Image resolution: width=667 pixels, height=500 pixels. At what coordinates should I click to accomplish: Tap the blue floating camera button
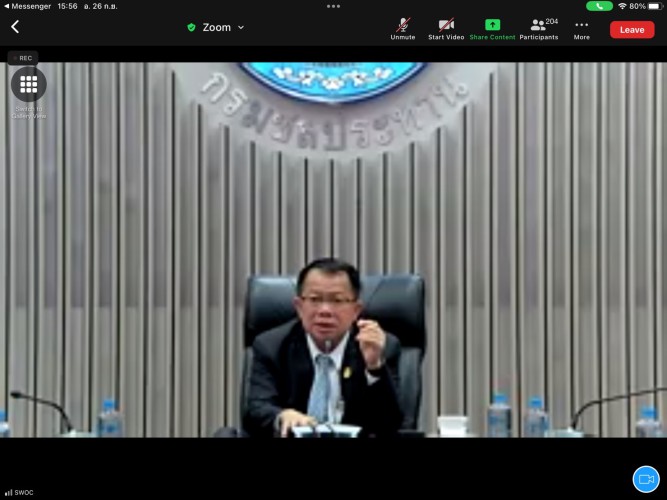(646, 479)
